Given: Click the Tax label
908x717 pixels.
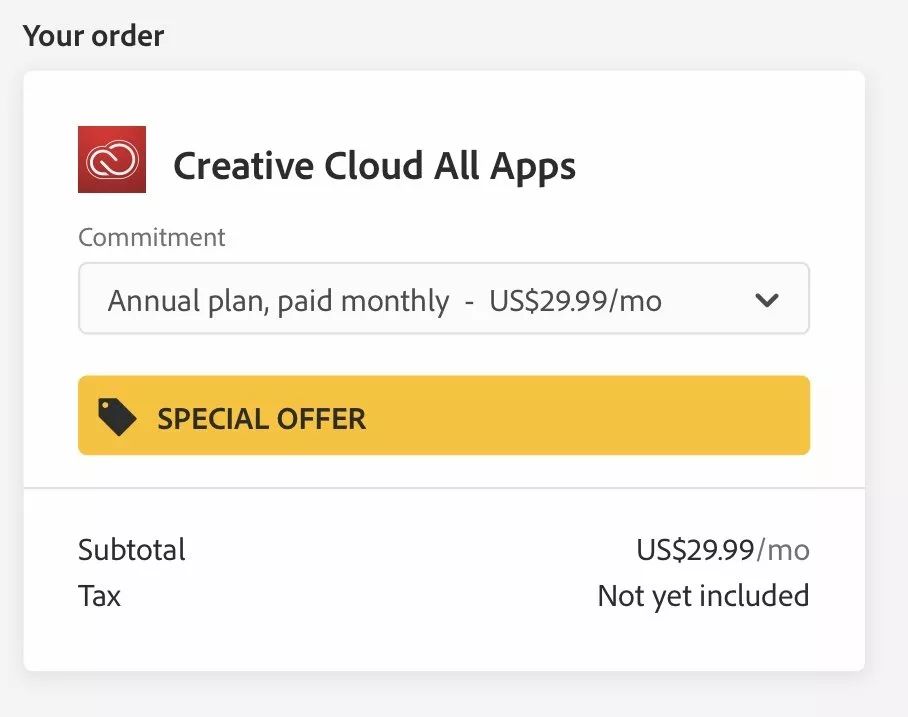Looking at the screenshot, I should click(x=99, y=596).
